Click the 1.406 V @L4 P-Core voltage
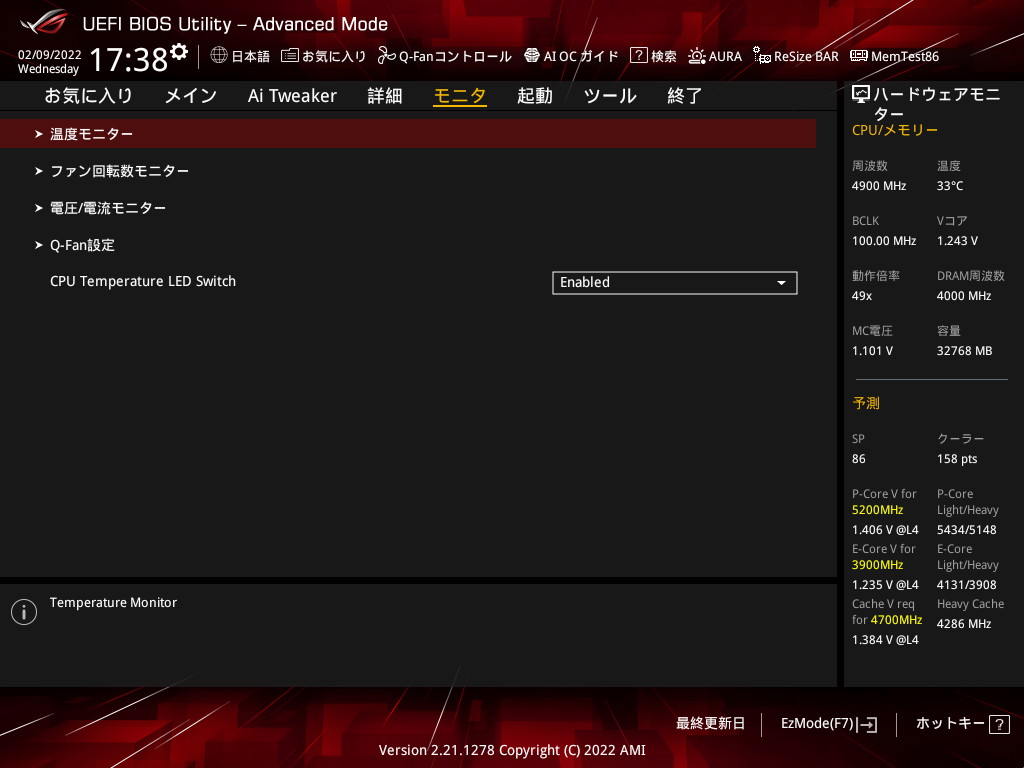 click(x=885, y=530)
